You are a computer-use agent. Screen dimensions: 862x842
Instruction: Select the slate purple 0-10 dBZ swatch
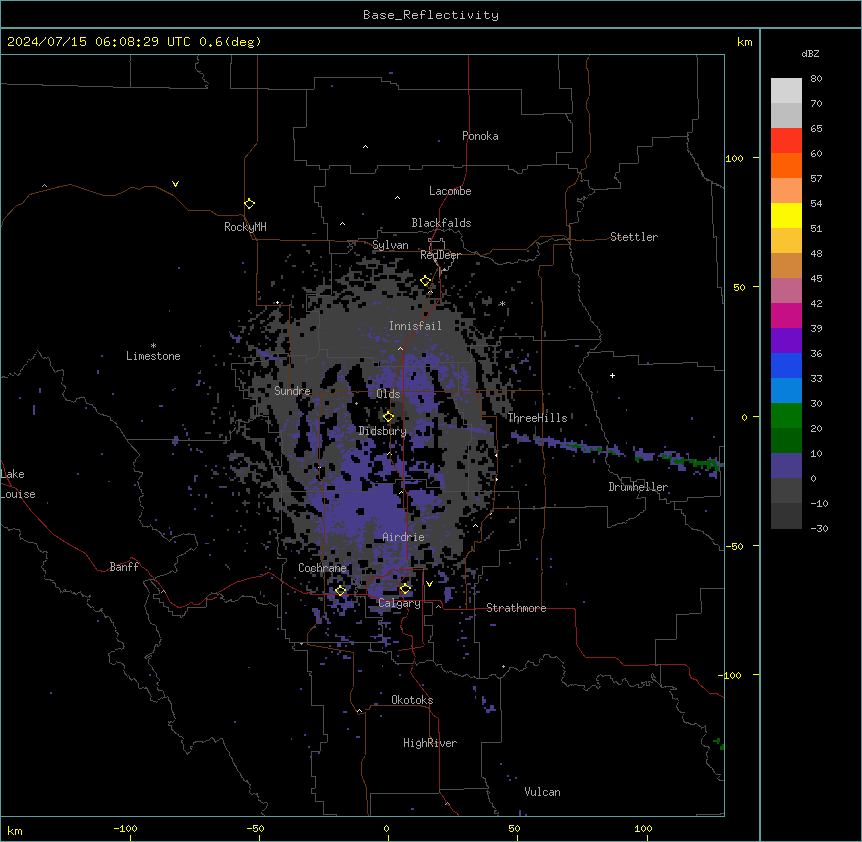(786, 466)
